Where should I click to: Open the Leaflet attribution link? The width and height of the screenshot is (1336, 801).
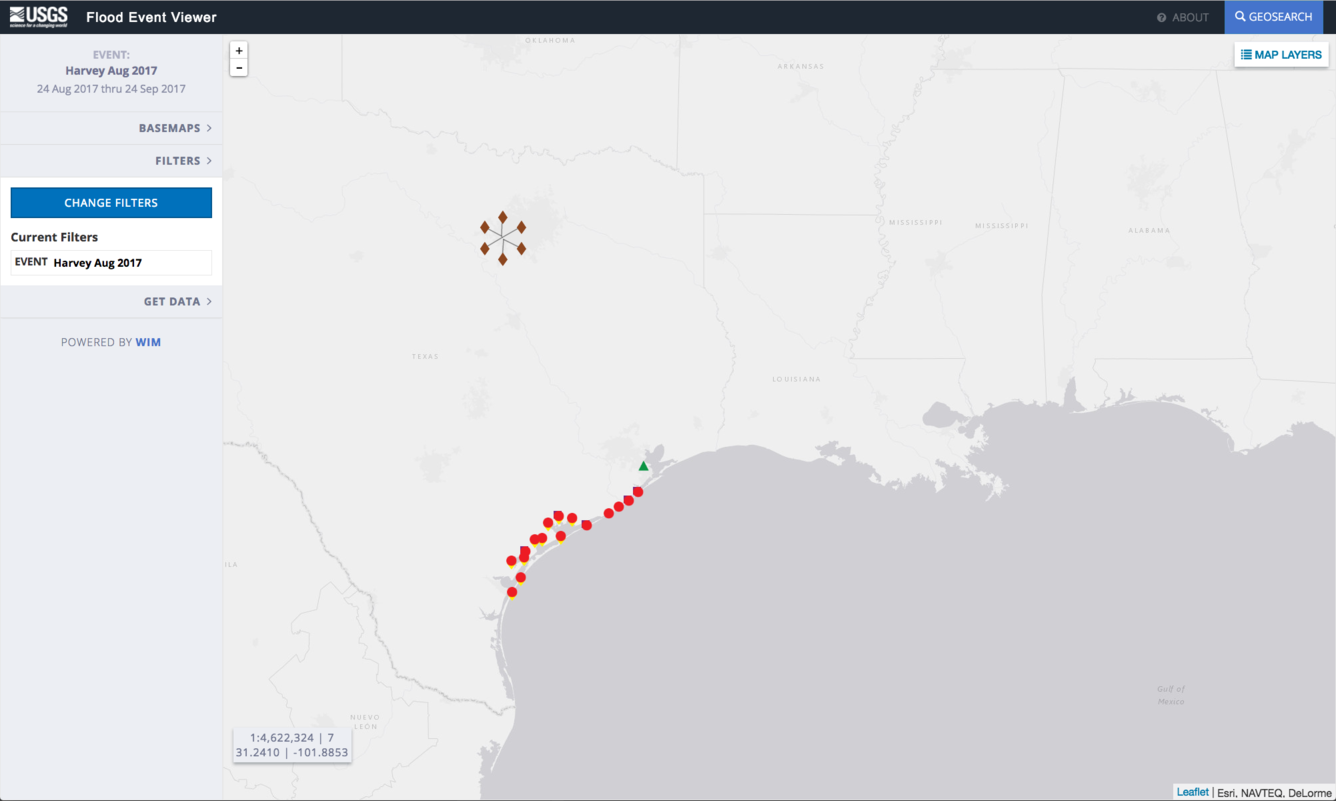(x=1192, y=792)
